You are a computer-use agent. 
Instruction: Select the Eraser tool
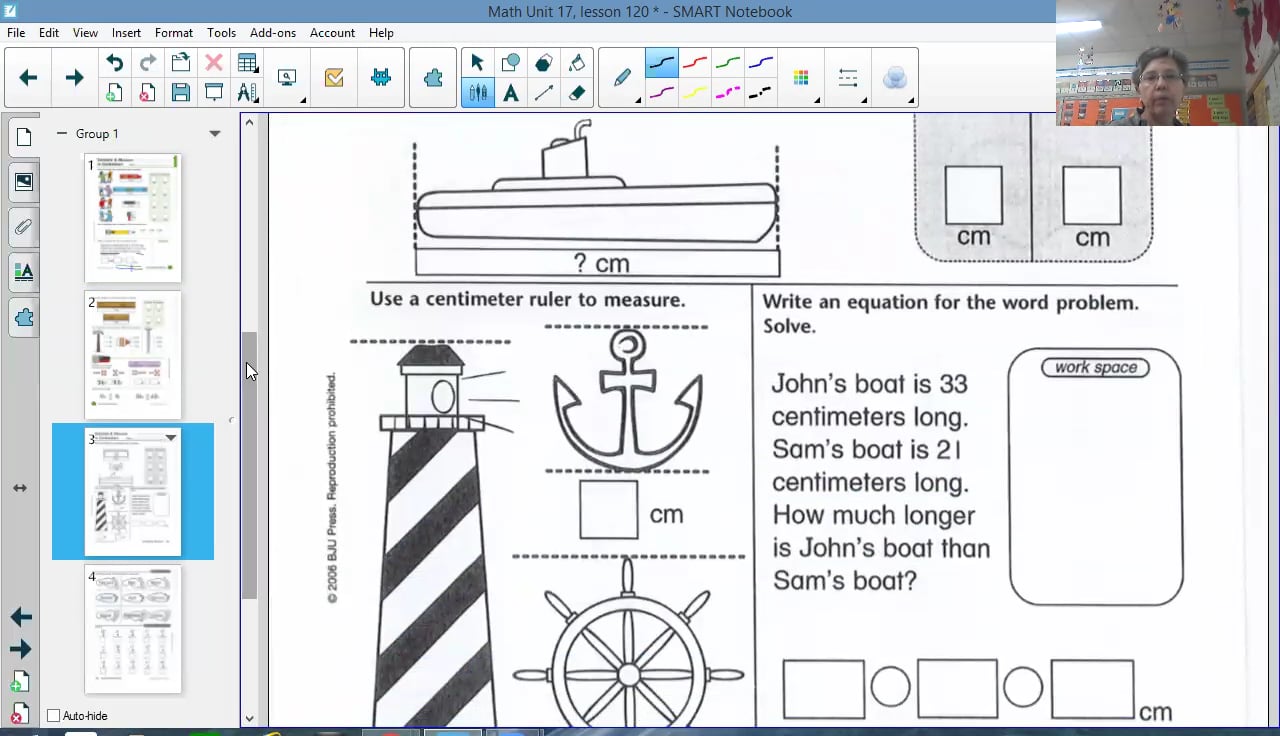[577, 93]
